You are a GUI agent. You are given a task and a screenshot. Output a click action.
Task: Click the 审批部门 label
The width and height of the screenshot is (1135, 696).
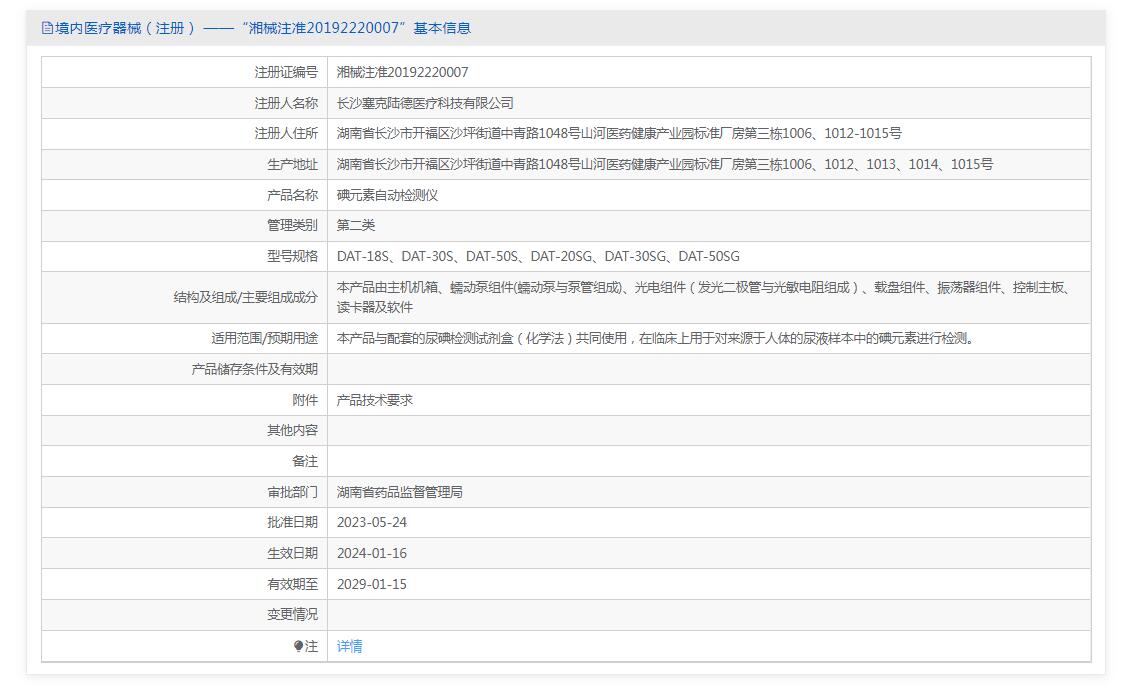click(292, 493)
